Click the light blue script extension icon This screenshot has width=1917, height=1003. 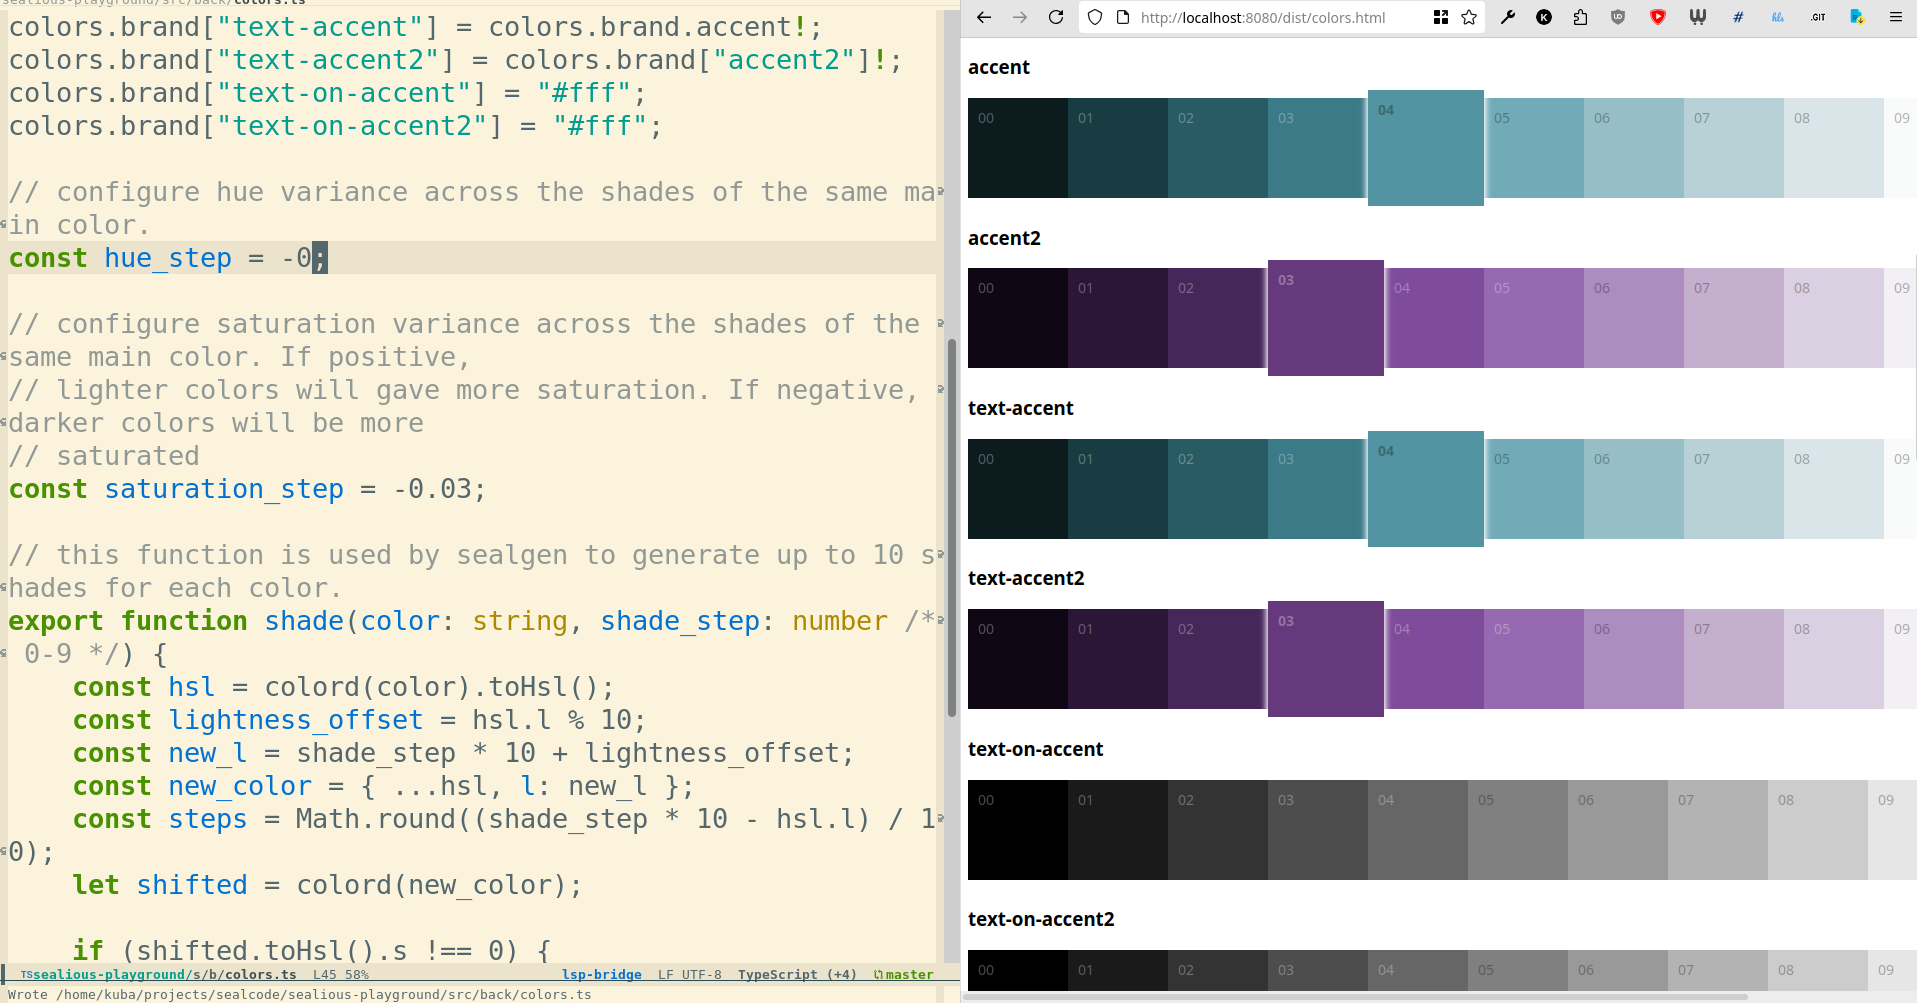pos(1778,17)
